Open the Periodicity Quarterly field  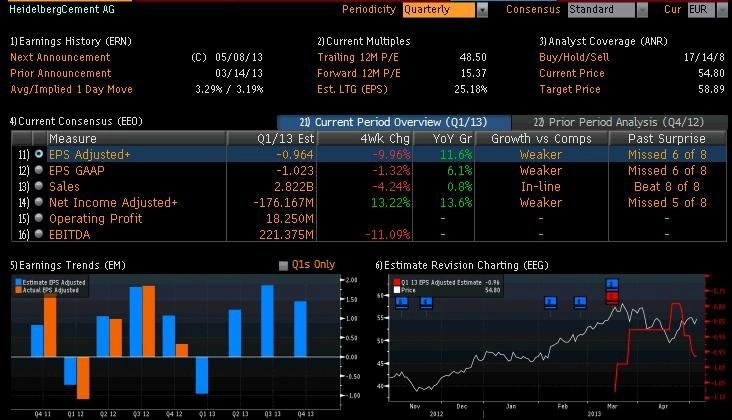[x=439, y=10]
